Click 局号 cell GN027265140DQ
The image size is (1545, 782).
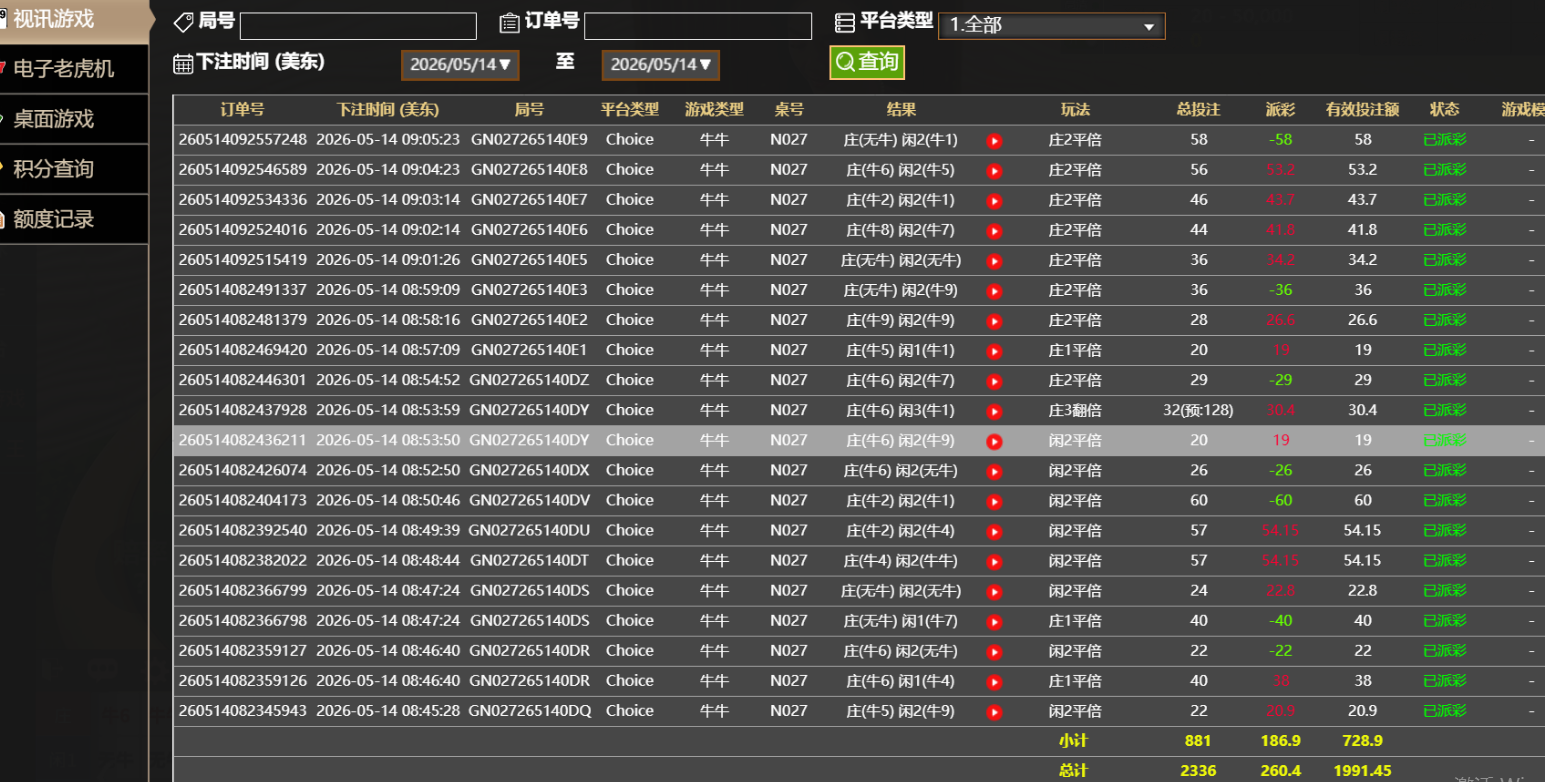(x=529, y=711)
